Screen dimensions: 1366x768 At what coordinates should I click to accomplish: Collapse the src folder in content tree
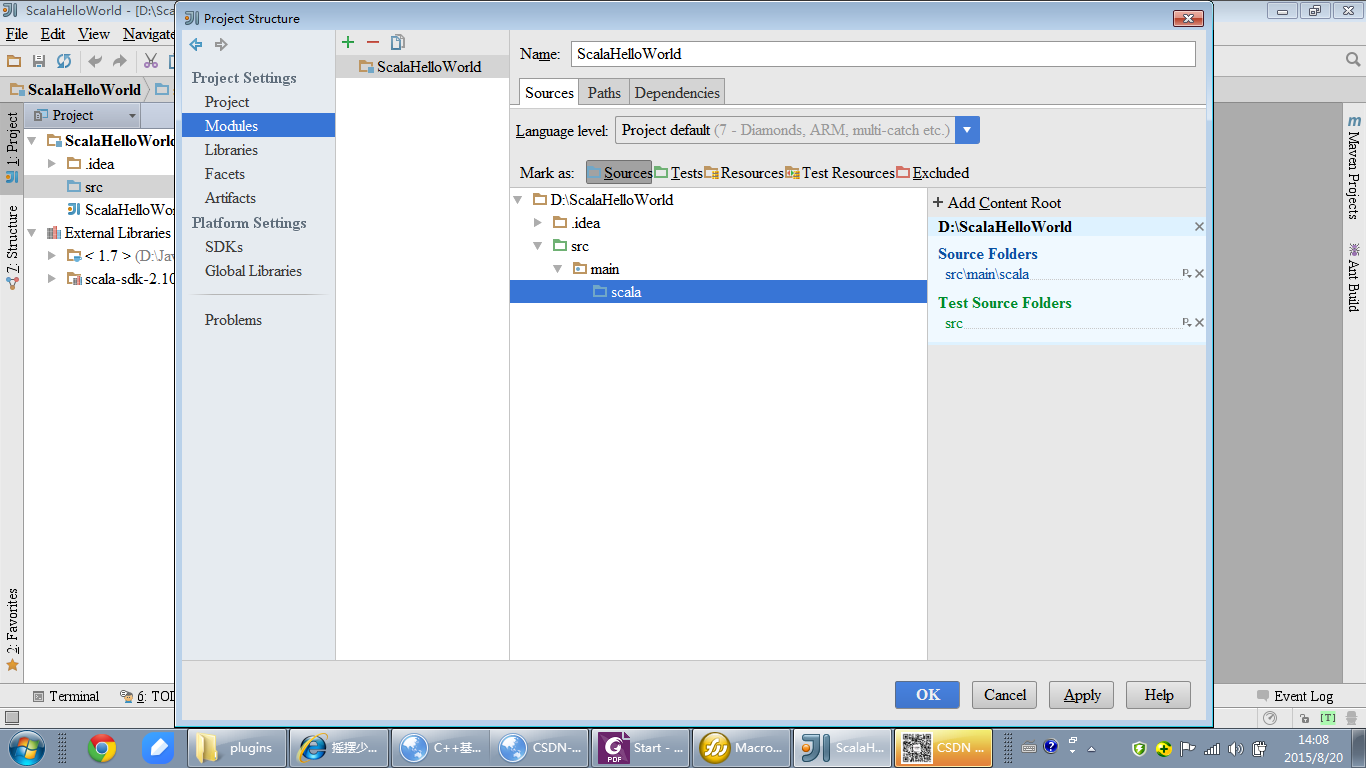click(538, 246)
